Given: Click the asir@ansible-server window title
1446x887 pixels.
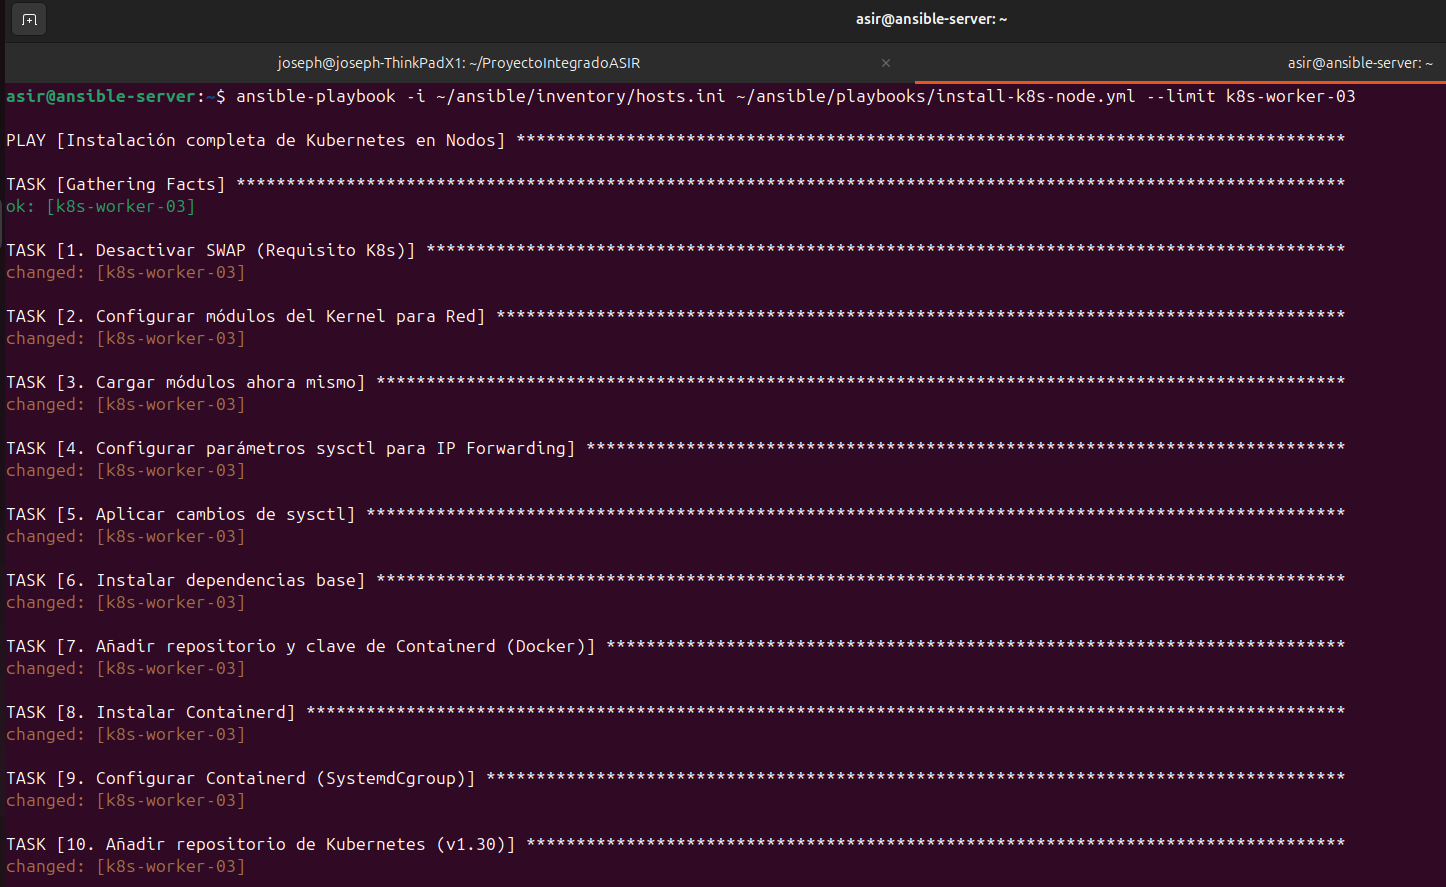Looking at the screenshot, I should click(931, 19).
